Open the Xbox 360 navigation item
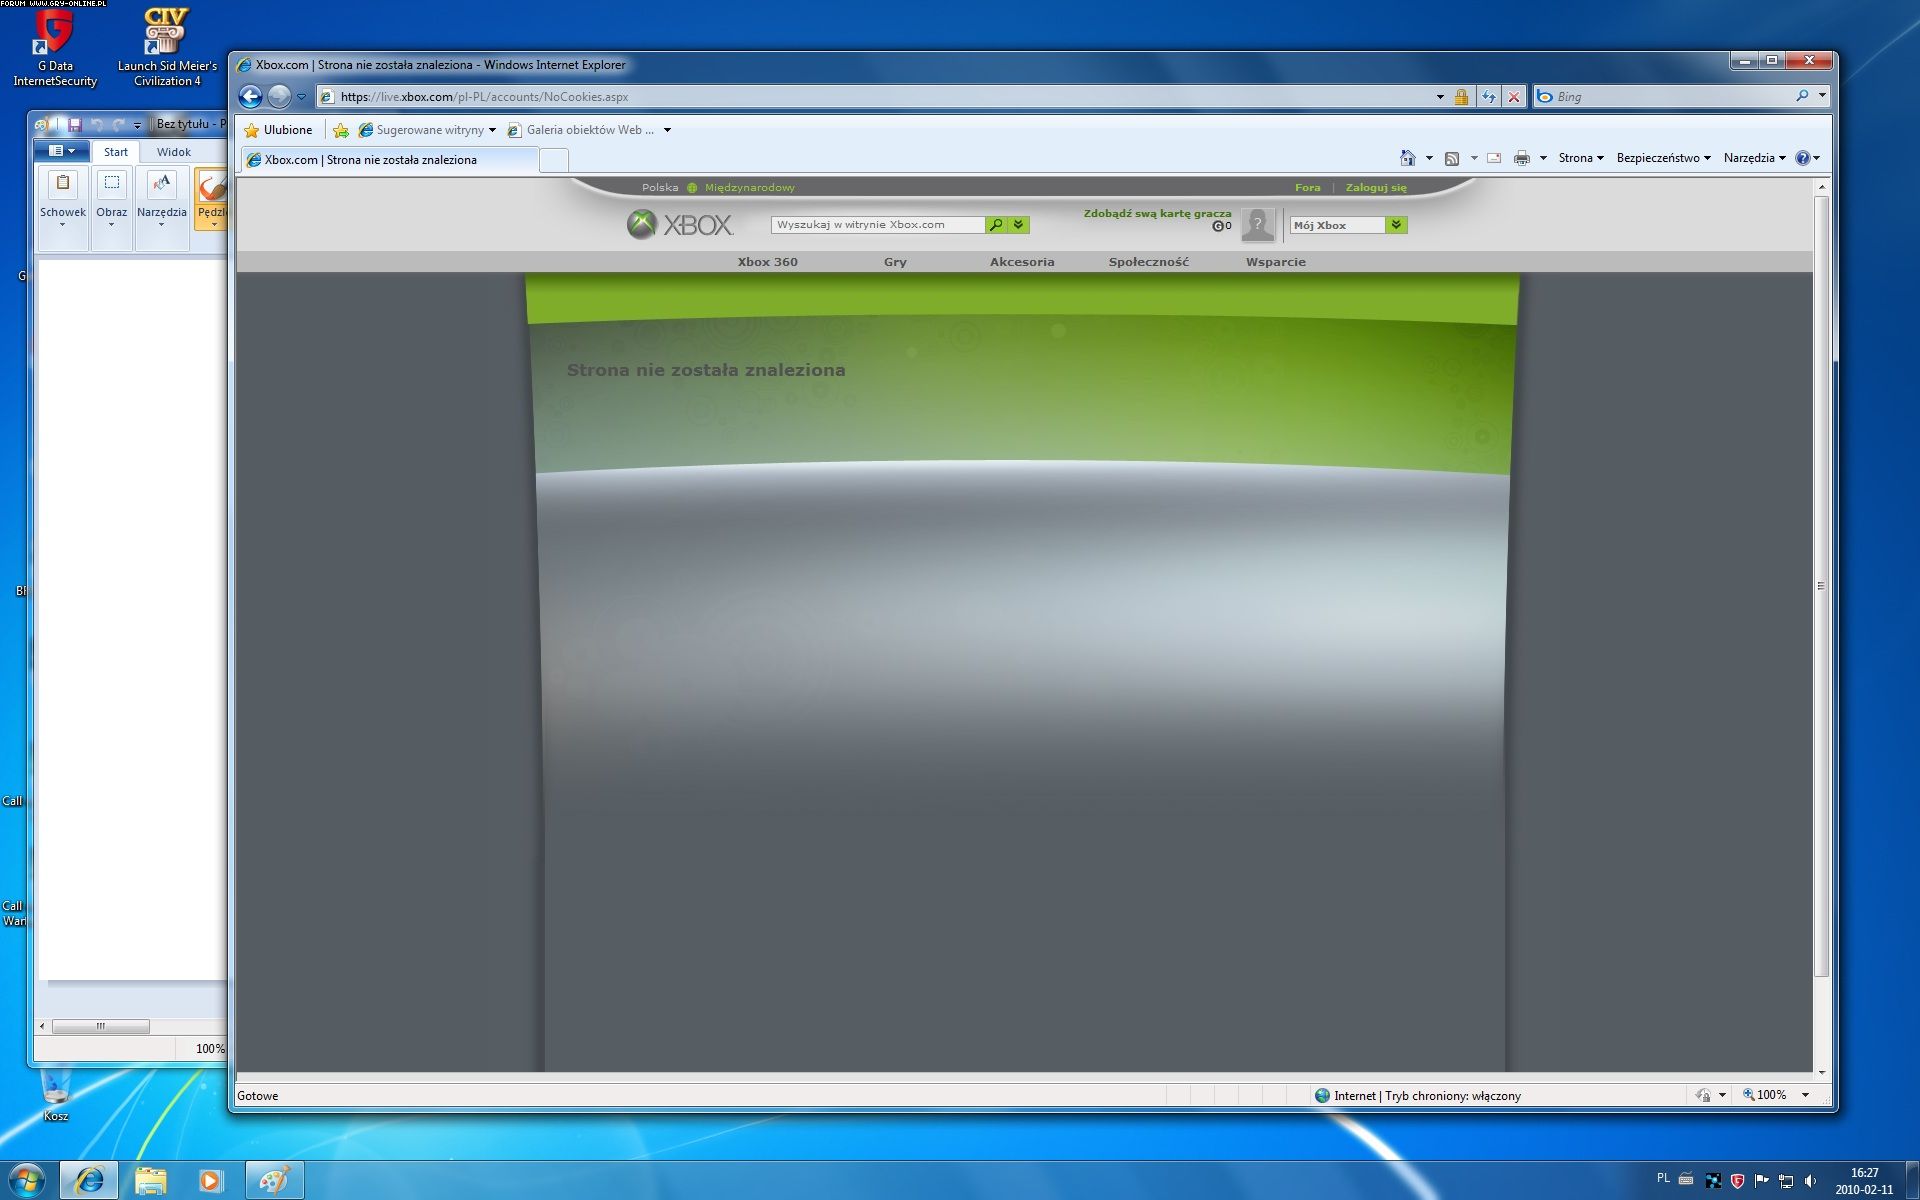 coord(768,262)
